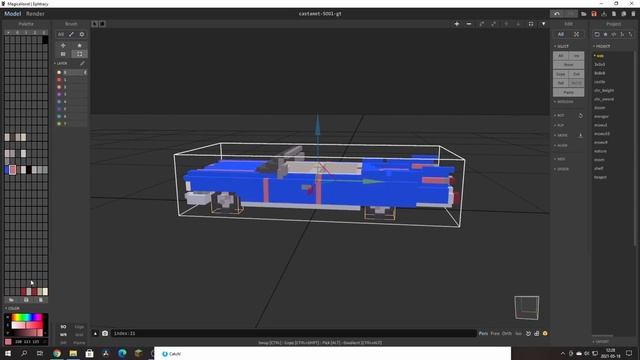
Task: Click the plus icon in viewport toolbar
Action: coord(457,24)
